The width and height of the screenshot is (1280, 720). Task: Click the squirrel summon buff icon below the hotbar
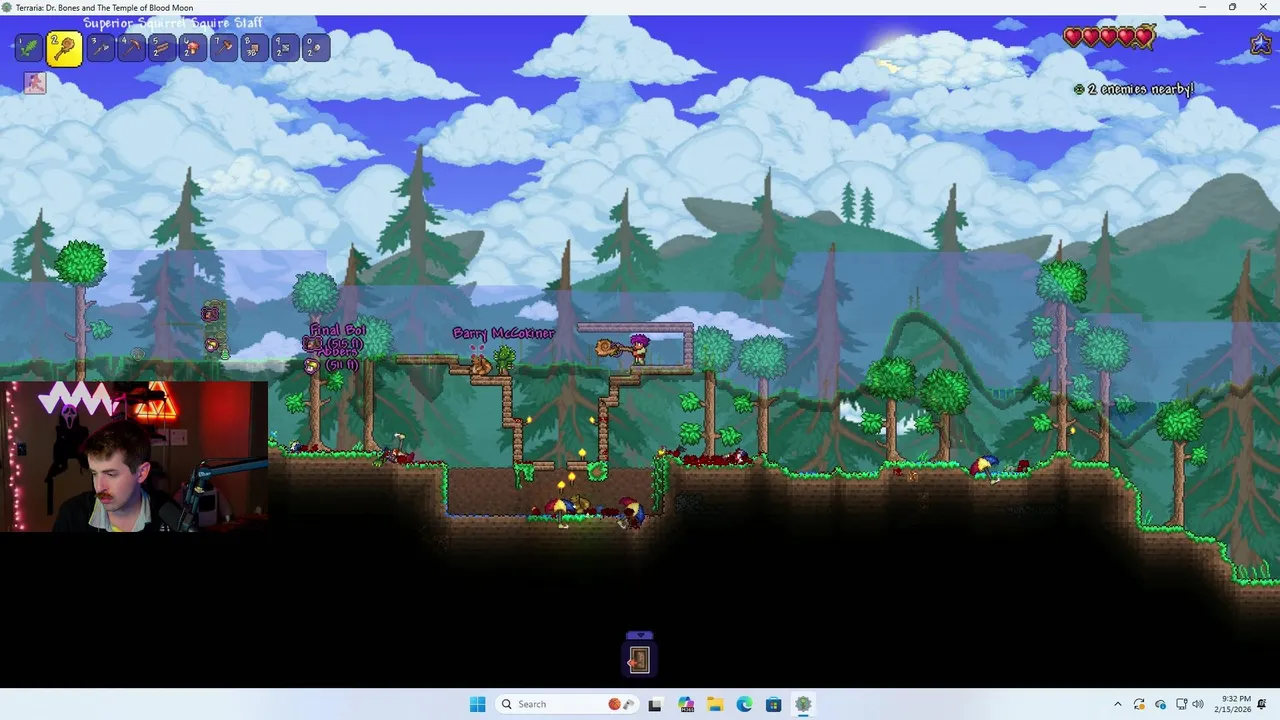pos(35,83)
